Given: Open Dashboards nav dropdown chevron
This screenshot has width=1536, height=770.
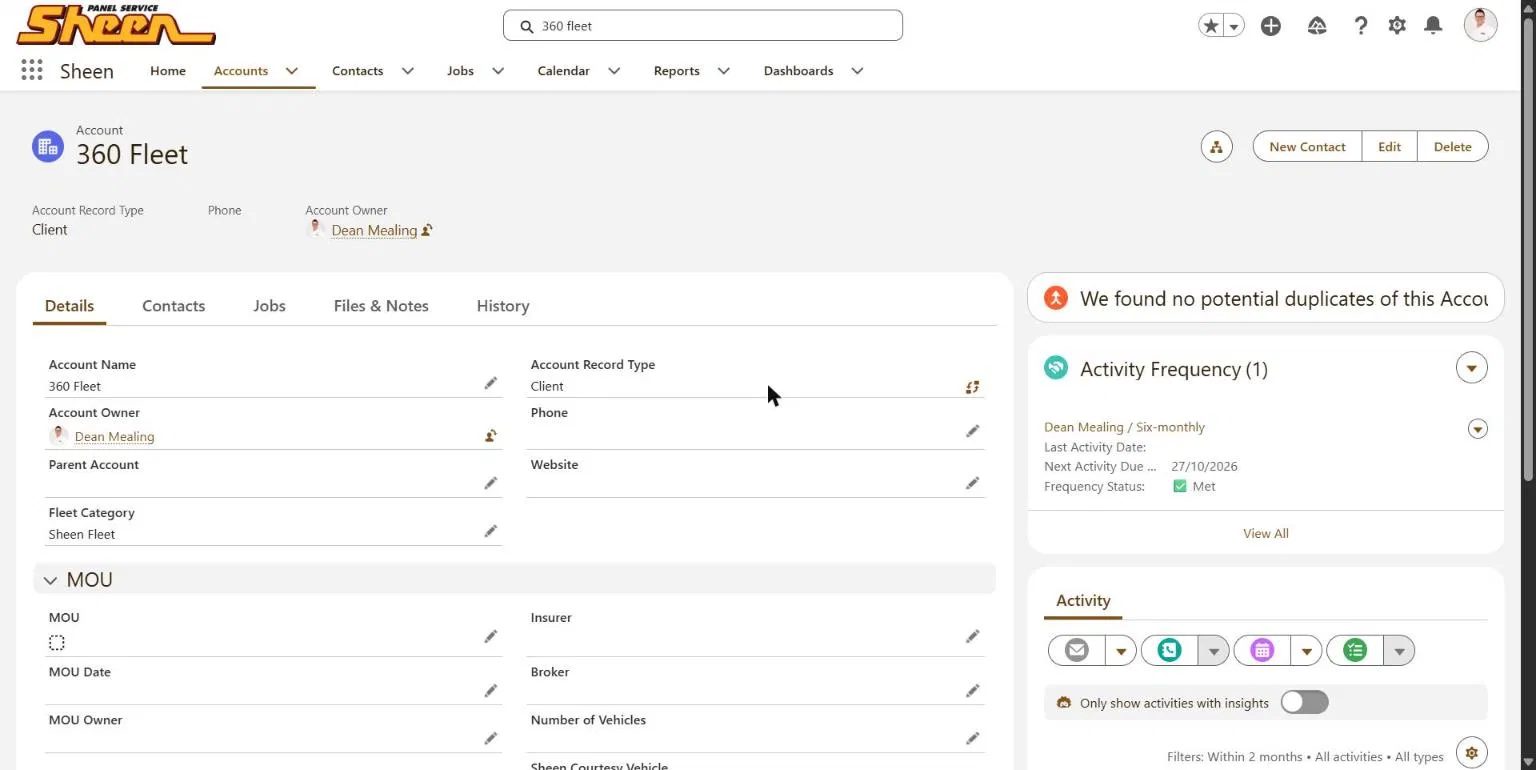Looking at the screenshot, I should [x=857, y=71].
